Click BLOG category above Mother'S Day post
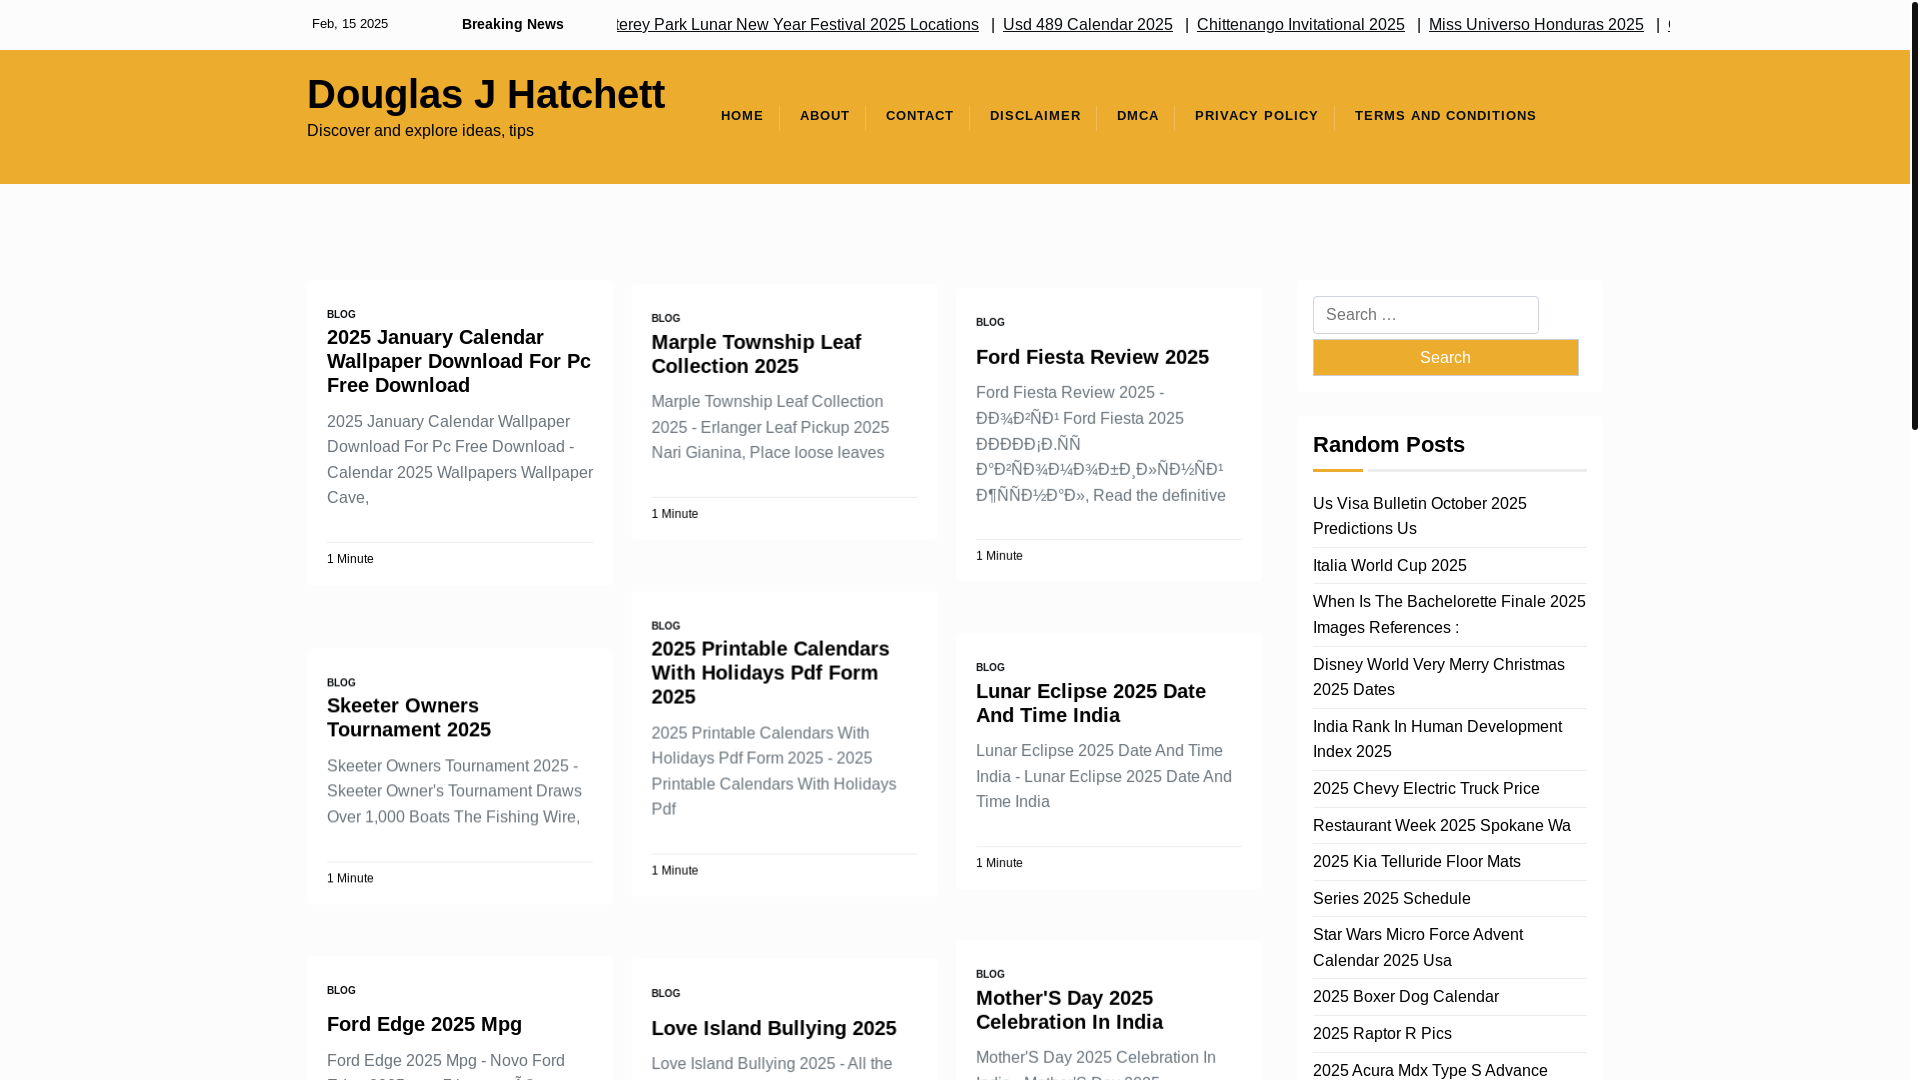The image size is (1920, 1080). pyautogui.click(x=990, y=975)
